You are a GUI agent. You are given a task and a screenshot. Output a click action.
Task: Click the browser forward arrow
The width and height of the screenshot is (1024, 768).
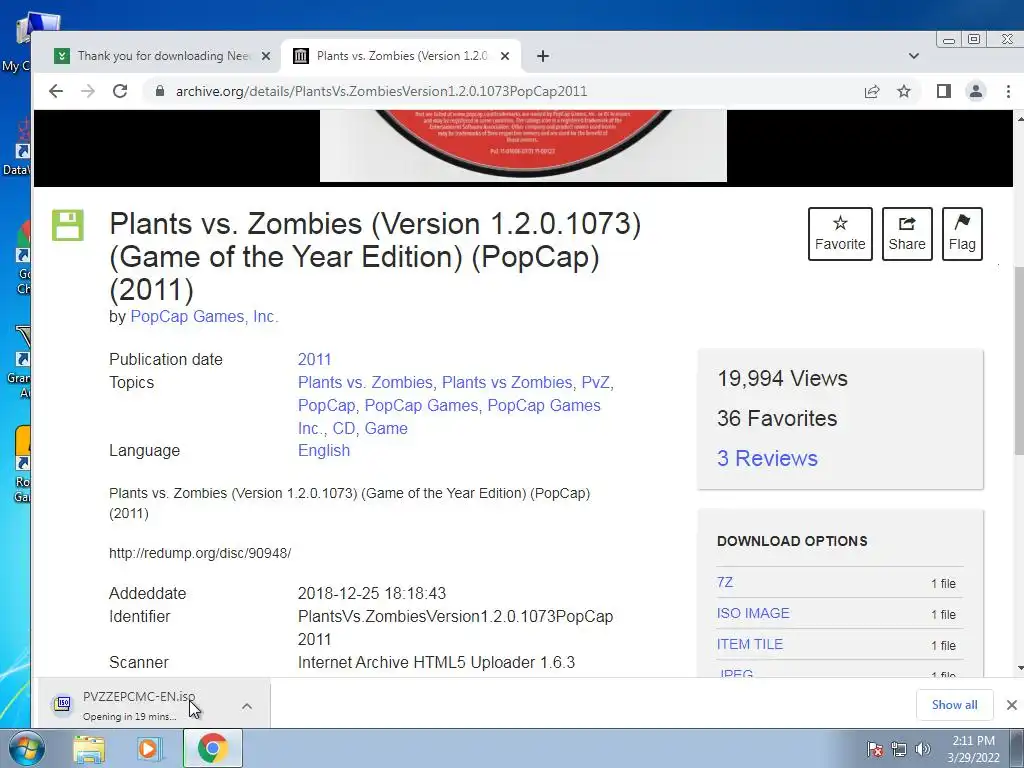tap(88, 91)
